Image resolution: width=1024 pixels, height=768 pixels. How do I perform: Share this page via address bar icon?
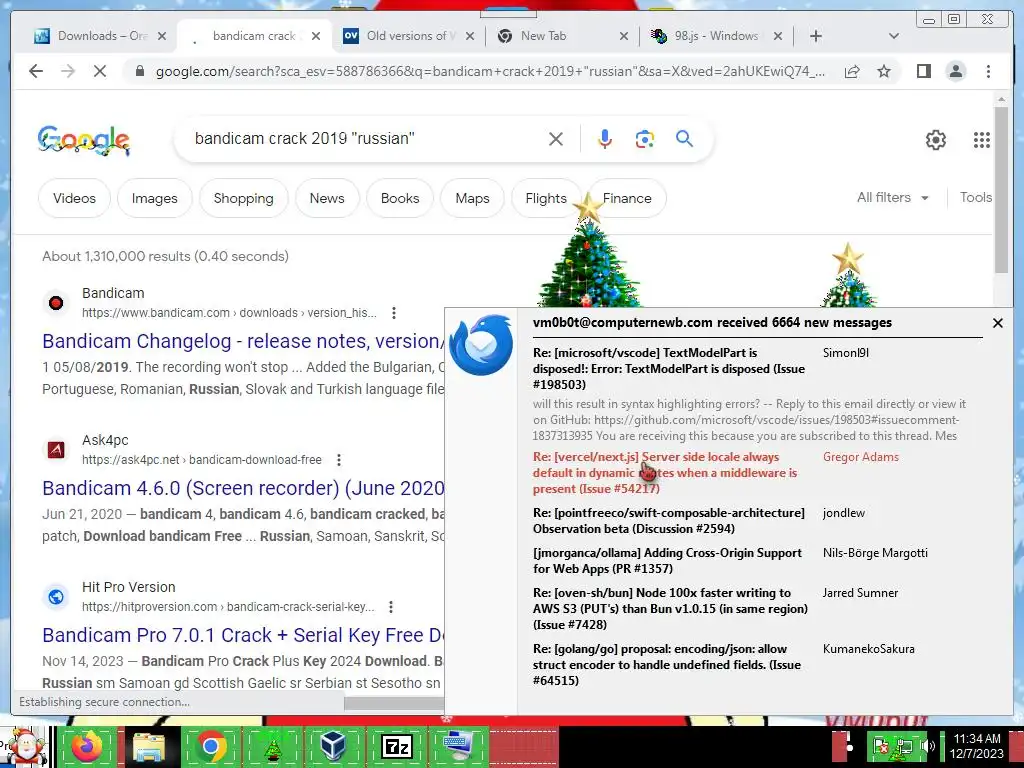coord(852,71)
